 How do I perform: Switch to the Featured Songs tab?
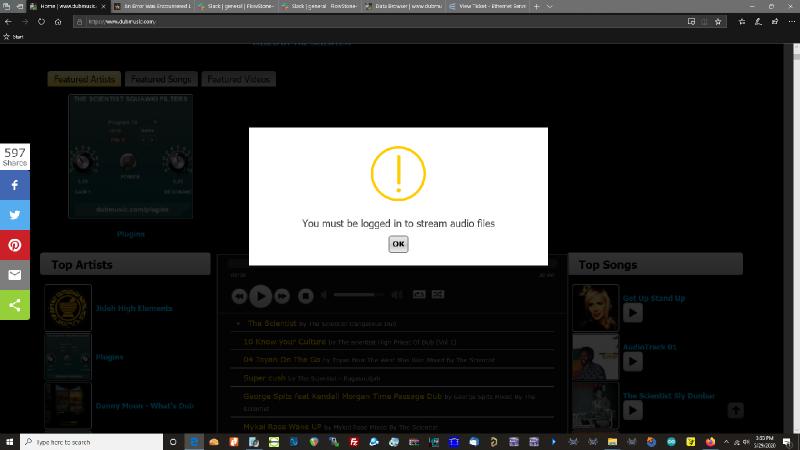click(161, 79)
